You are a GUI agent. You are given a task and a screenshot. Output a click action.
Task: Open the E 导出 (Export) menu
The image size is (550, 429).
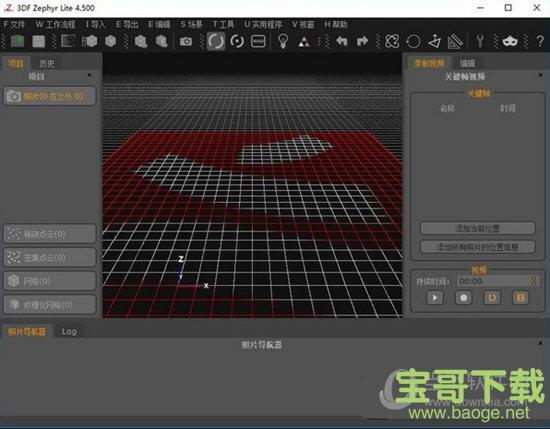[127, 24]
